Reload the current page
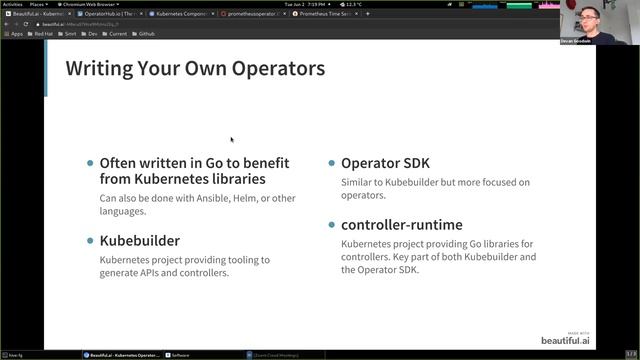Screen dimensions: 640x360 click(26, 24)
